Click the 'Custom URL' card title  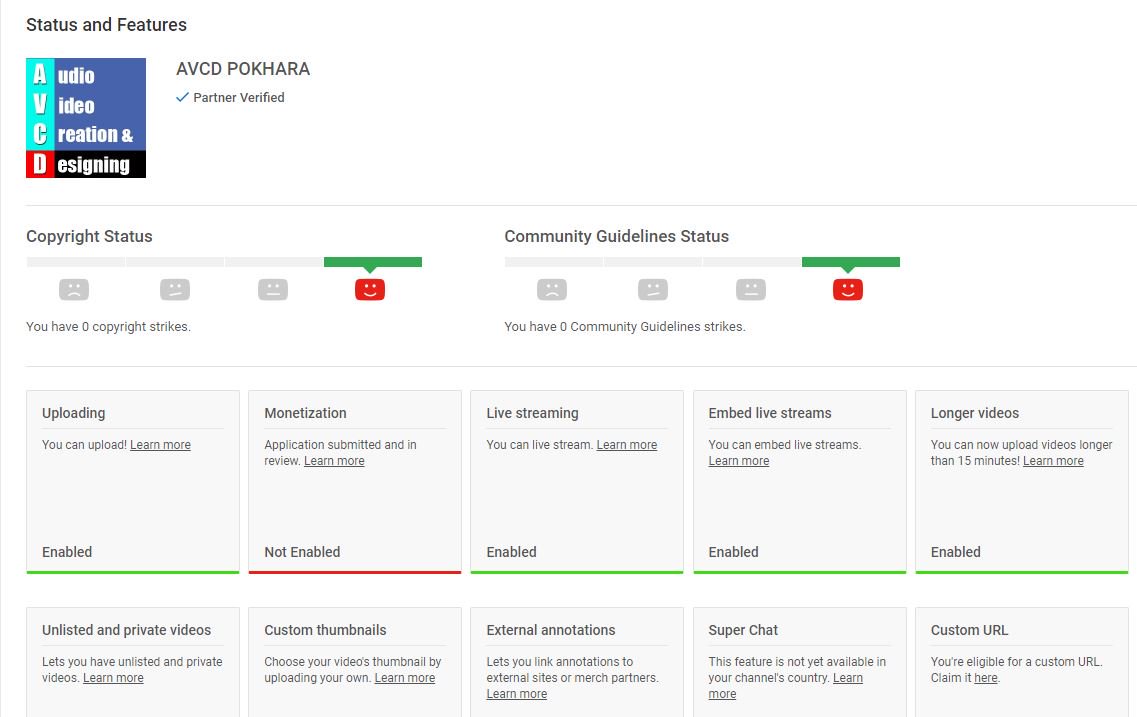coord(969,630)
